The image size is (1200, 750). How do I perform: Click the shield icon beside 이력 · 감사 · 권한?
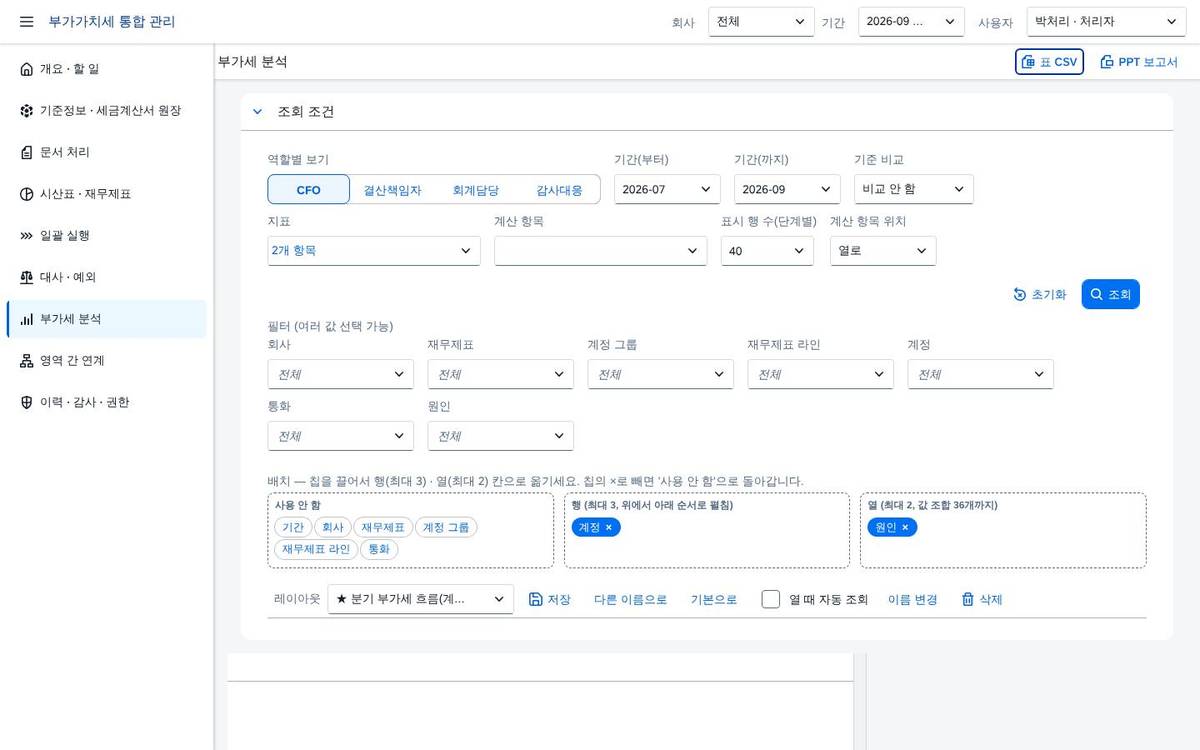26,402
